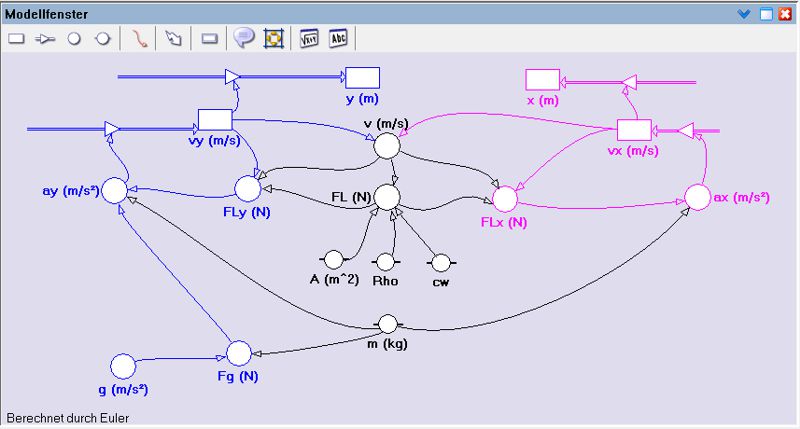The width and height of the screenshot is (800, 429).
Task: Maximize the Modellfenster panel
Action: (x=765, y=14)
